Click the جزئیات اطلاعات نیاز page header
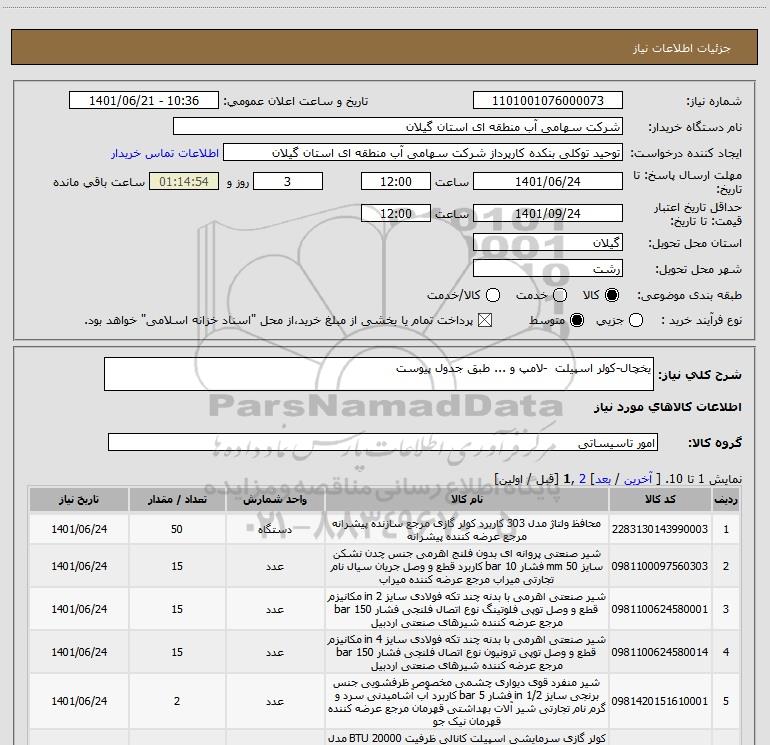This screenshot has height=745, width=770. (682, 48)
